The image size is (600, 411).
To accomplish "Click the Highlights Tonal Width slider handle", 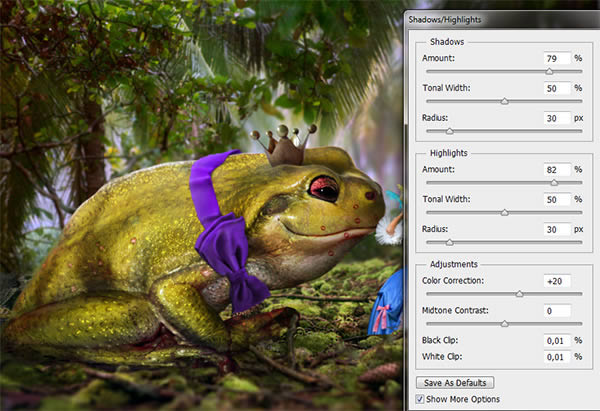I will pyautogui.click(x=505, y=212).
